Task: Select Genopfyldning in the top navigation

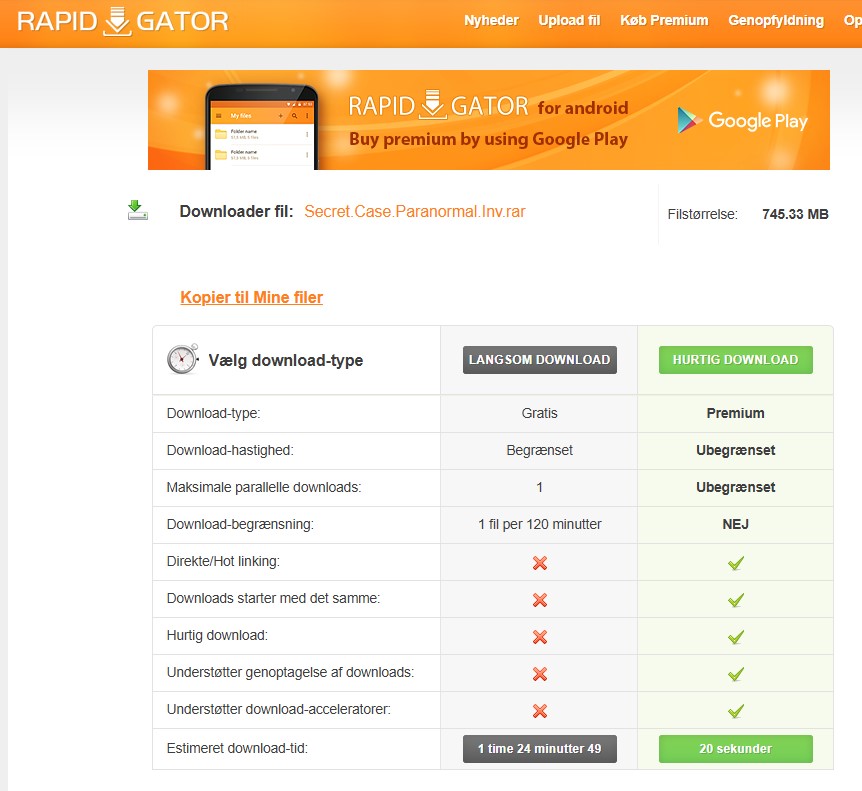Action: (x=776, y=20)
